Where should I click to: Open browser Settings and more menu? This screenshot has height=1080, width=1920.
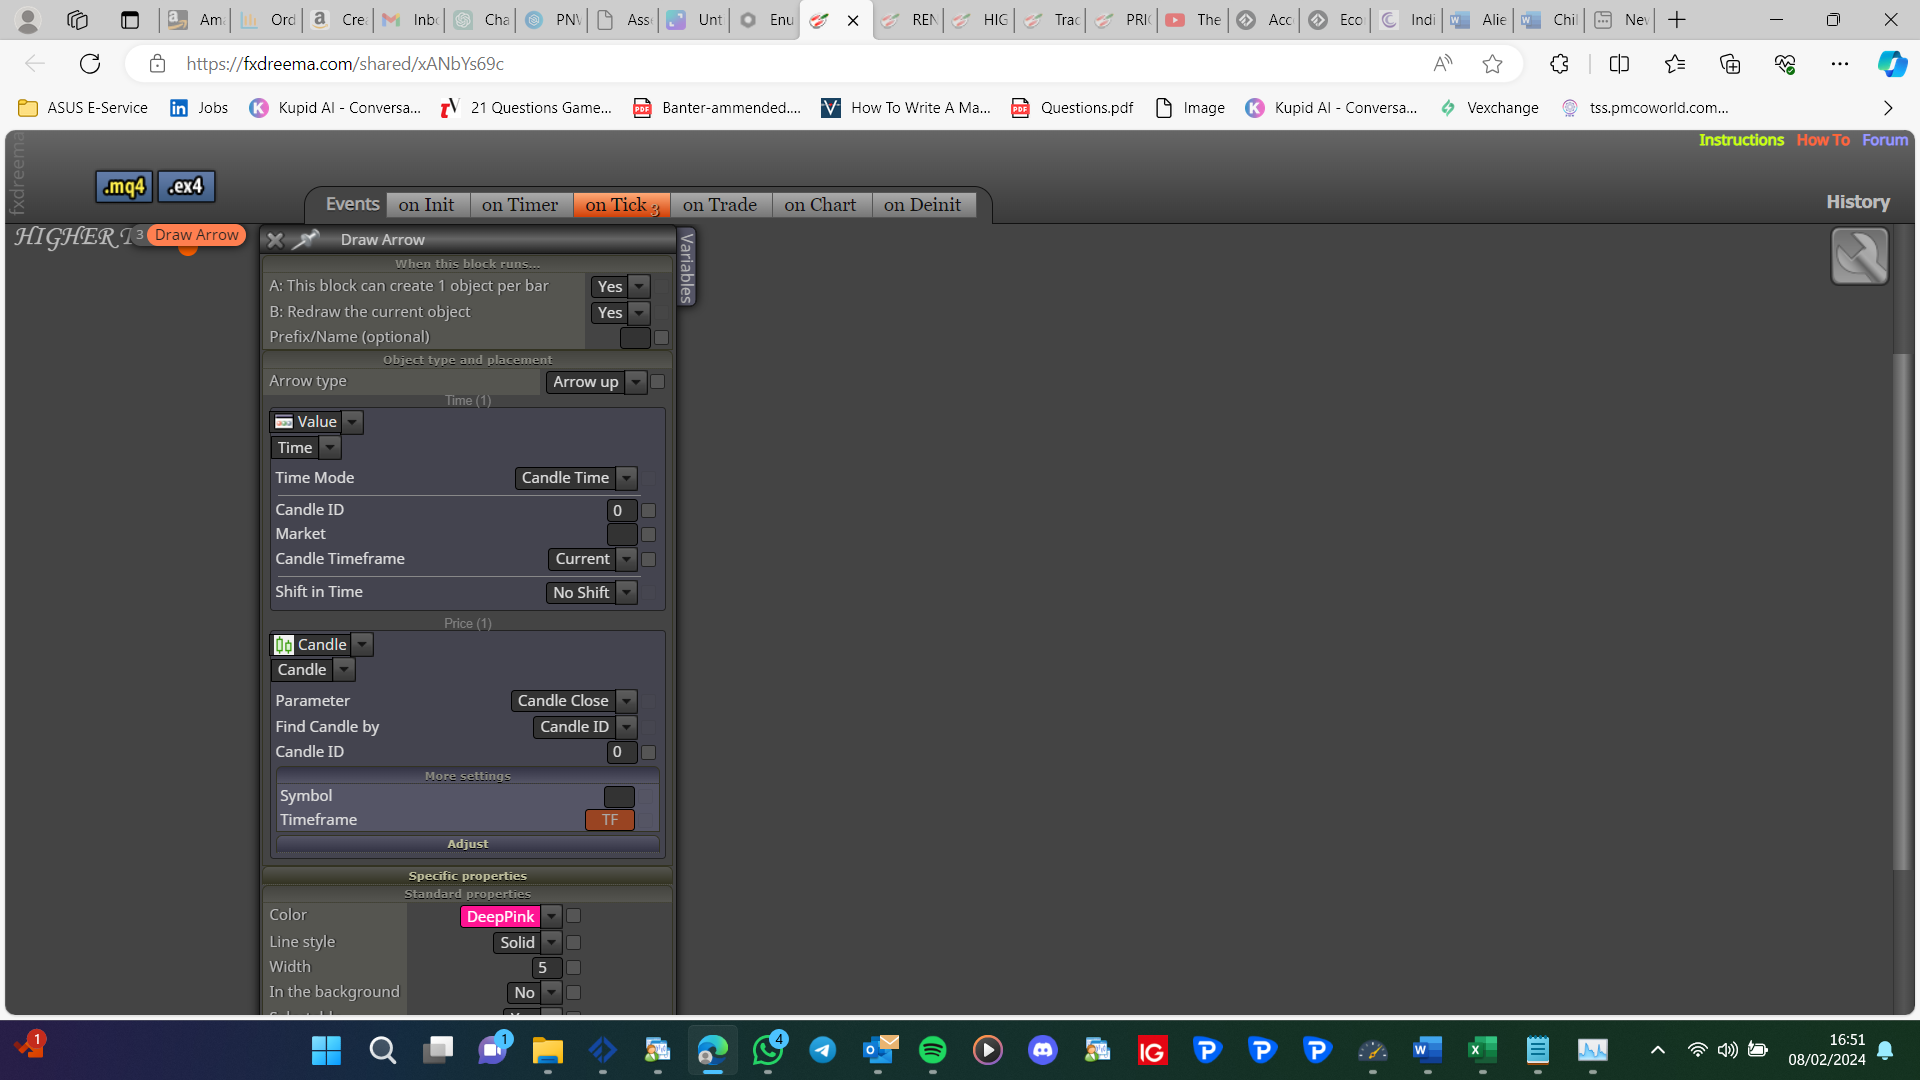pos(1839,64)
